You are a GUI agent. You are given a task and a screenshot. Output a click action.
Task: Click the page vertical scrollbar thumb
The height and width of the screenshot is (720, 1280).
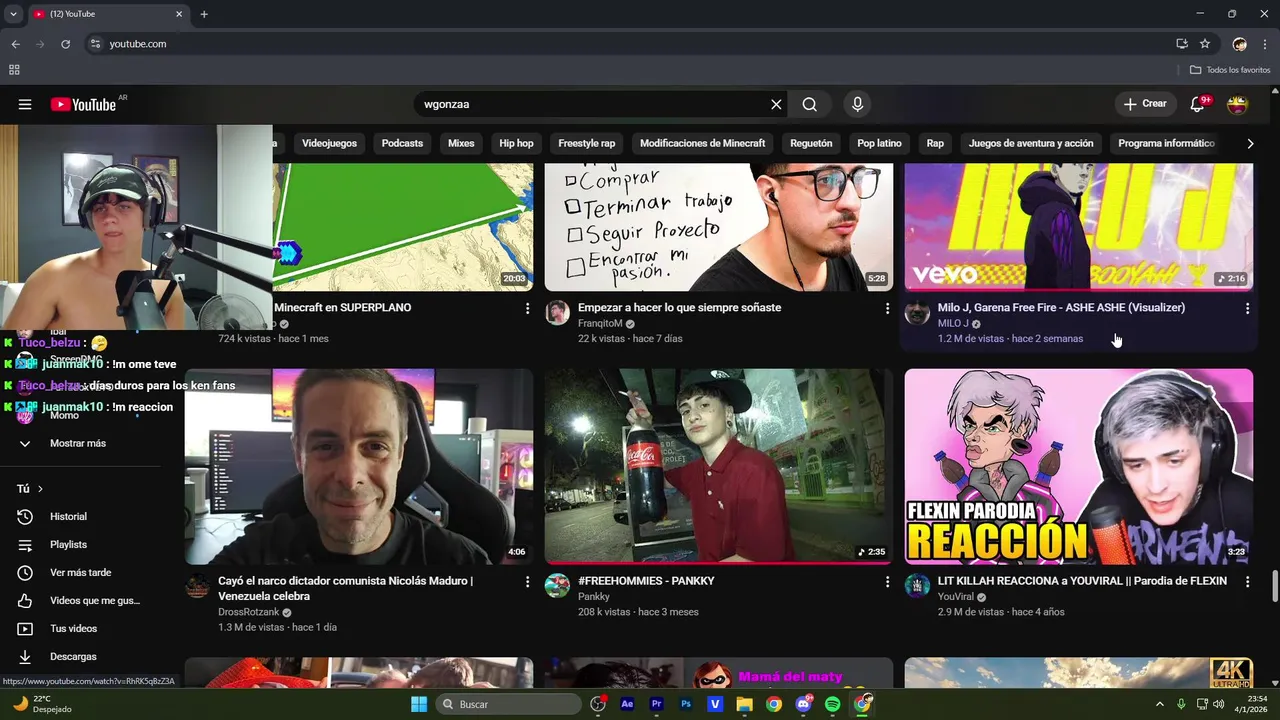[1274, 586]
